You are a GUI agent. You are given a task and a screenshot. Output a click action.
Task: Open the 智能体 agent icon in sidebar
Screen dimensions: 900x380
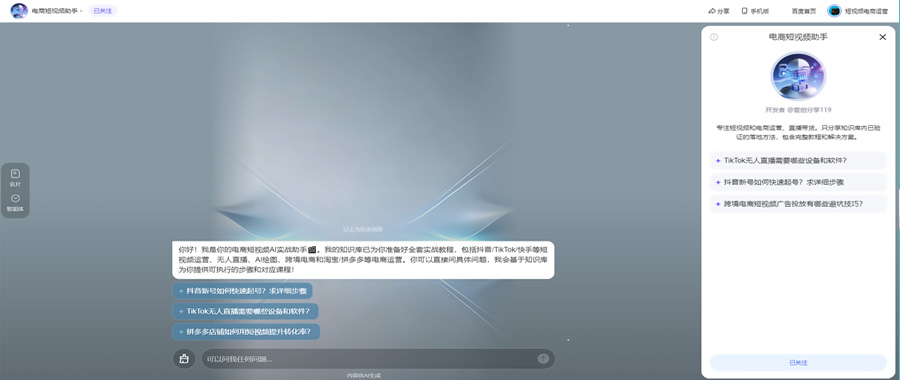click(15, 203)
